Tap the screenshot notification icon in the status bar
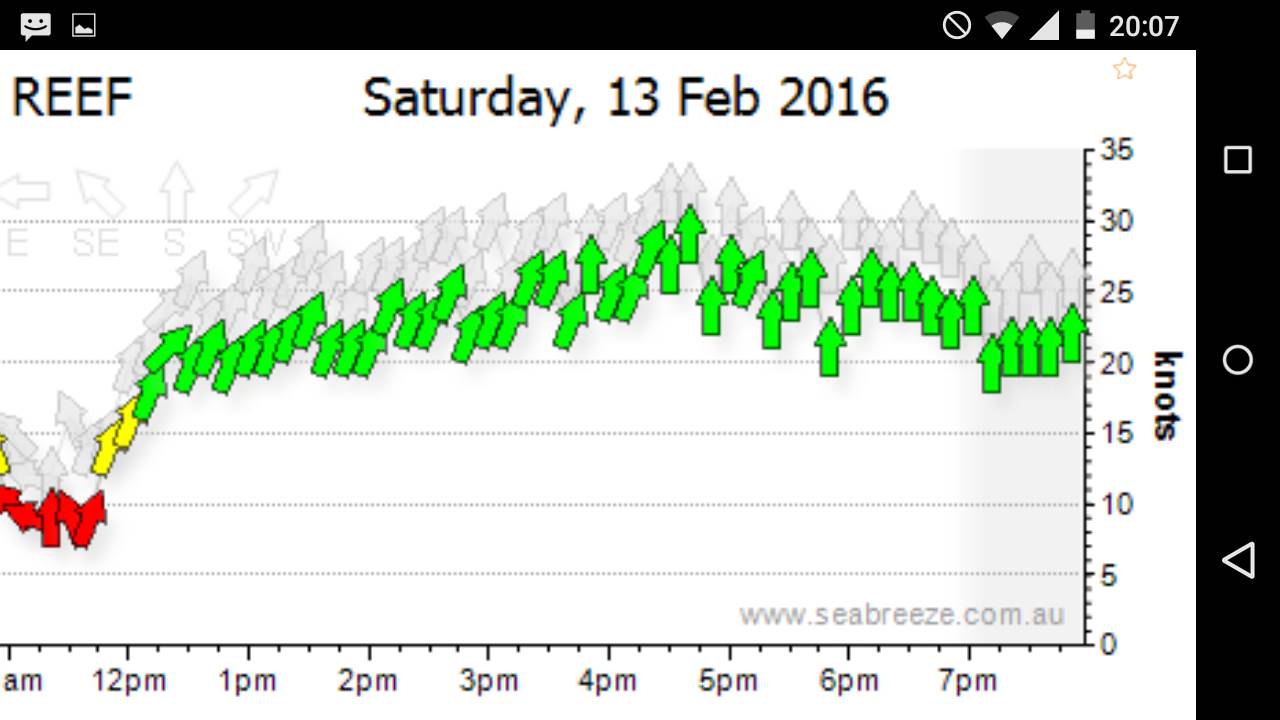This screenshot has height=720, width=1280. [84, 25]
